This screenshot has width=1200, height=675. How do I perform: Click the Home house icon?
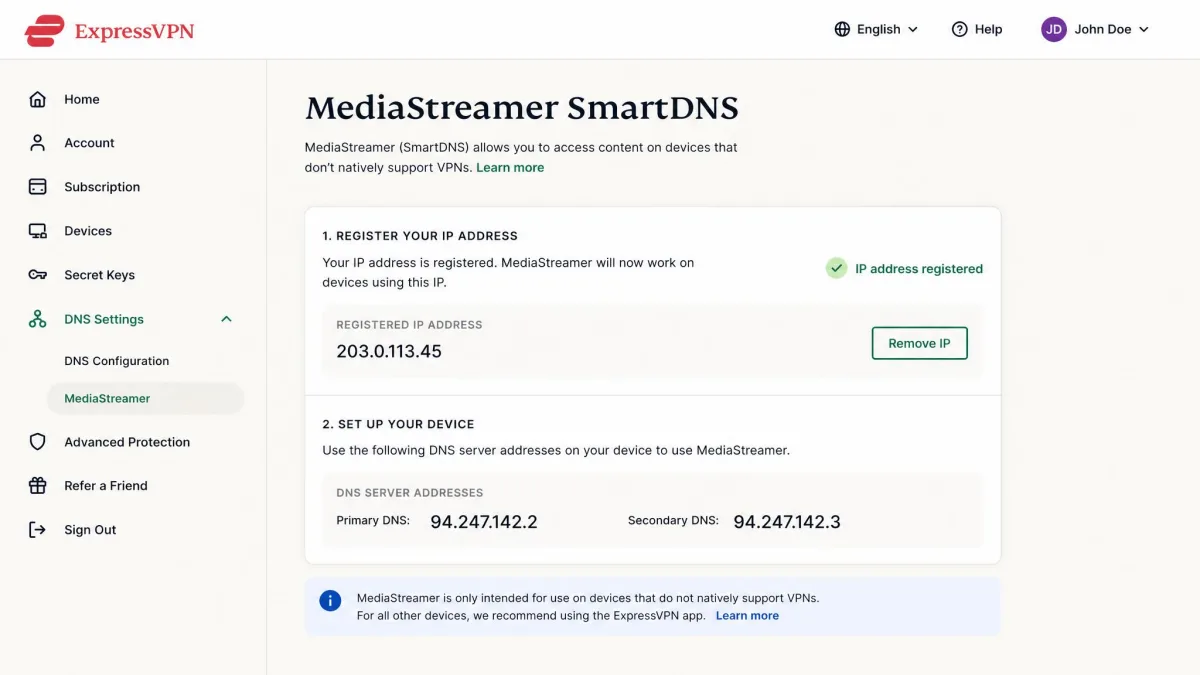38,99
